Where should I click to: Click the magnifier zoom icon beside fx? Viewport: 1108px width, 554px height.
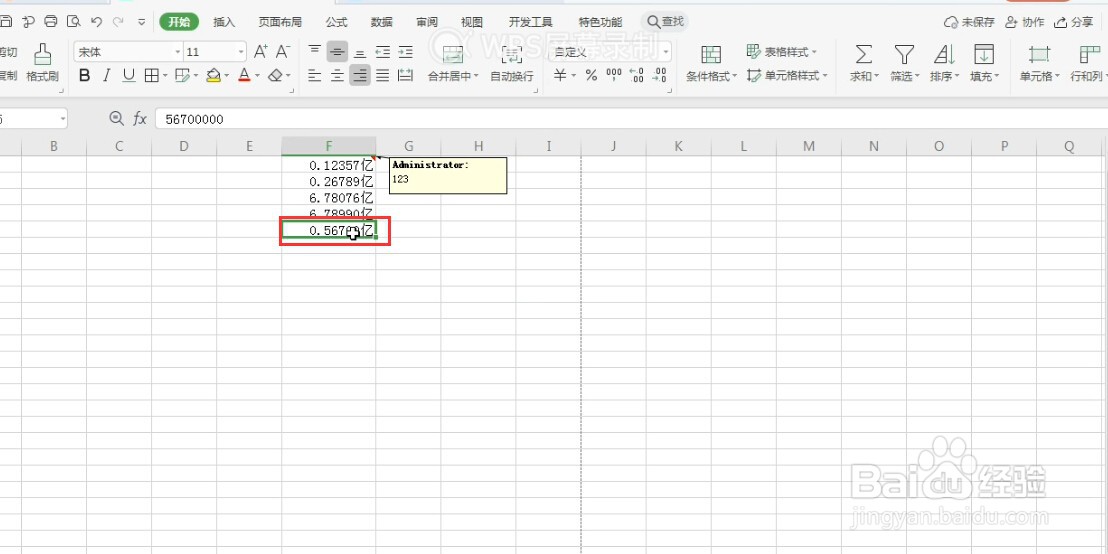[117, 119]
